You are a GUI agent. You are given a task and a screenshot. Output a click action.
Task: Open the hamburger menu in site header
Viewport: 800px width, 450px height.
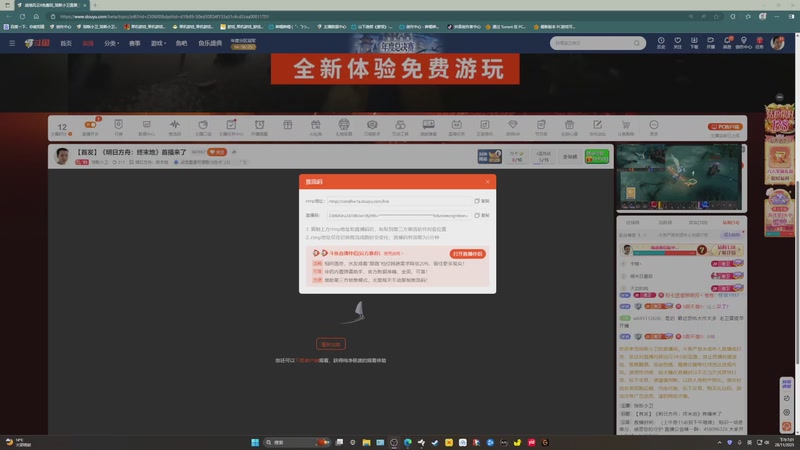12,43
